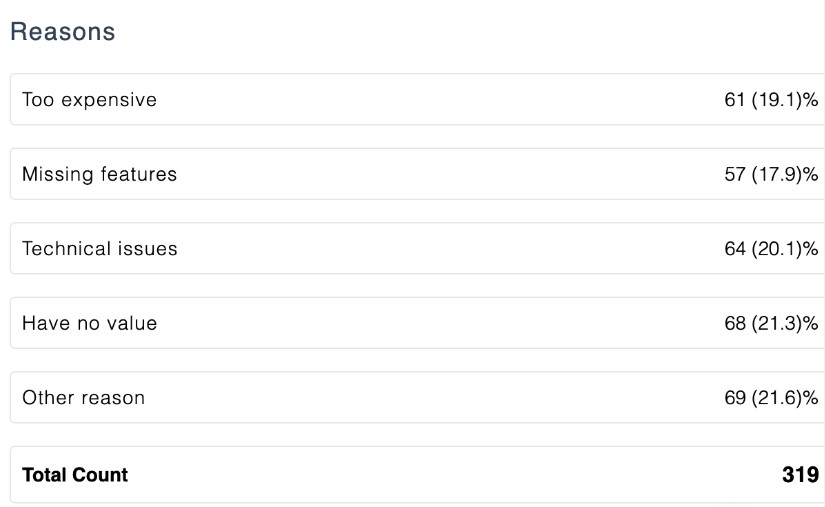Select the Other reason label
The width and height of the screenshot is (825, 507).
pyautogui.click(x=83, y=398)
